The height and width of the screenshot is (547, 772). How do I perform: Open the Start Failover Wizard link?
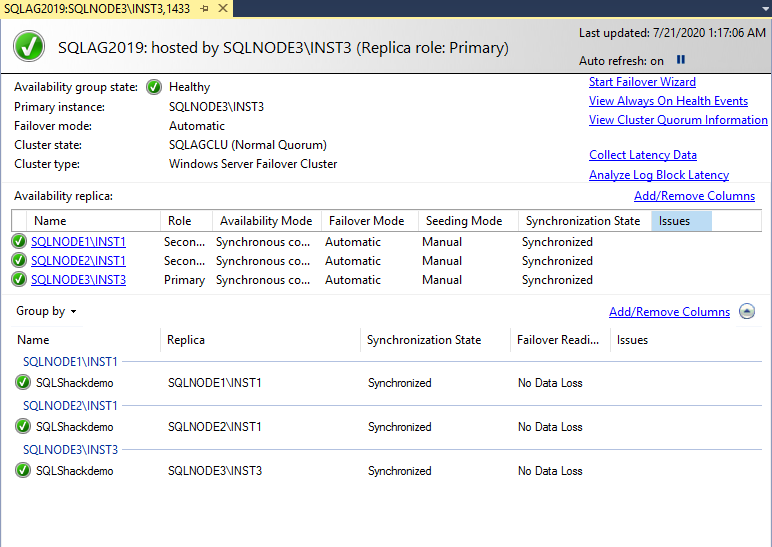tap(642, 82)
